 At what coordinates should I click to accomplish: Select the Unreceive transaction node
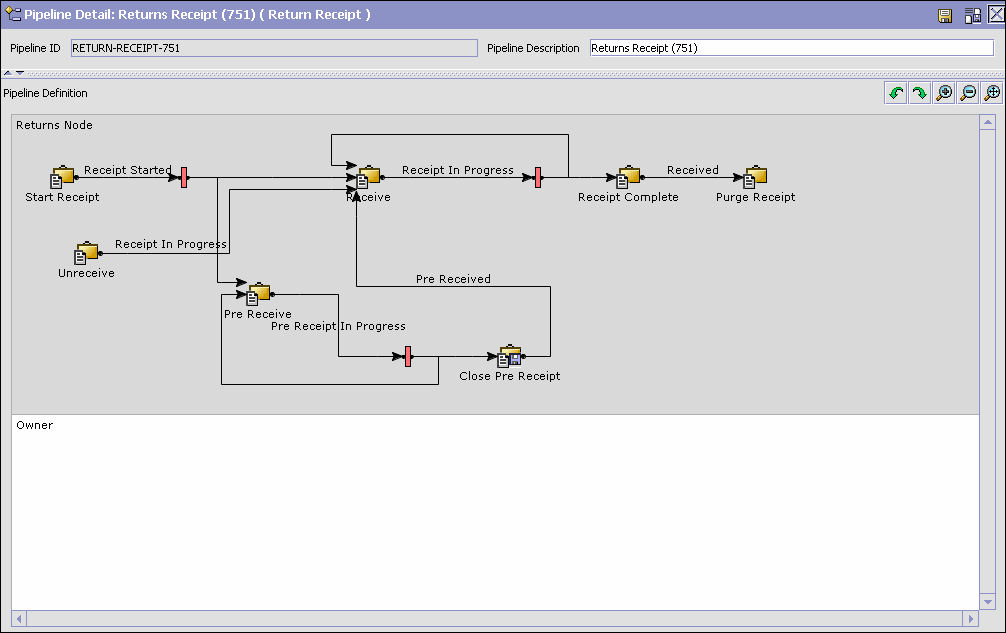point(87,253)
